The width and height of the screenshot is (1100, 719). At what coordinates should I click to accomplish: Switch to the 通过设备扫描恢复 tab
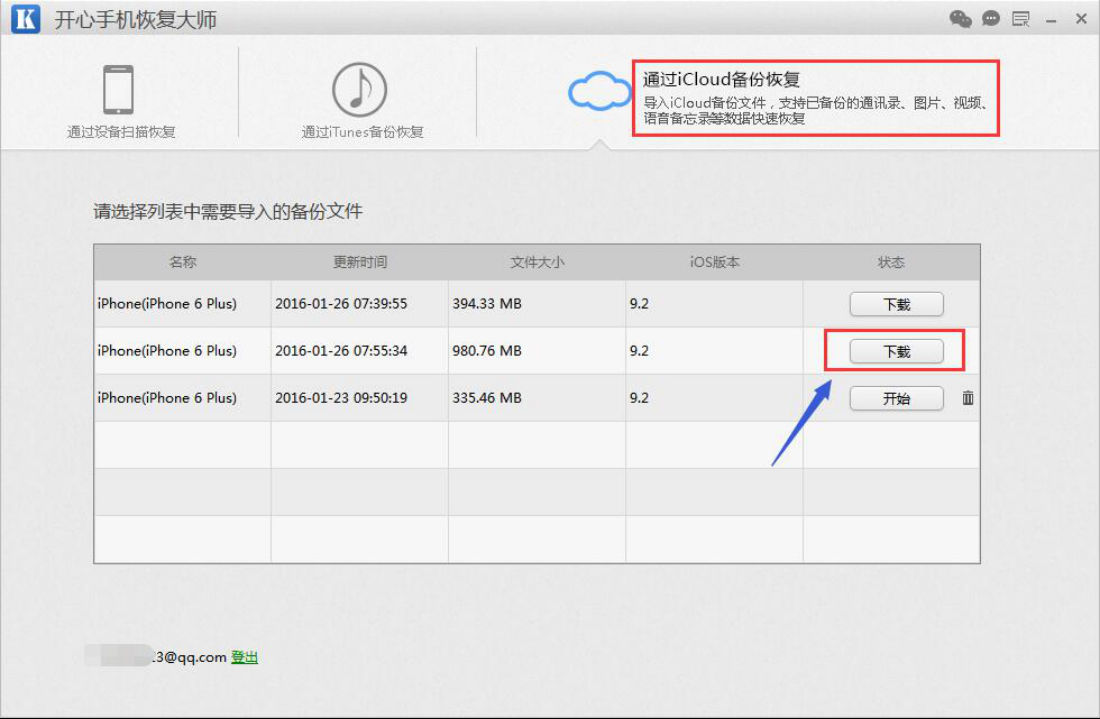120,102
